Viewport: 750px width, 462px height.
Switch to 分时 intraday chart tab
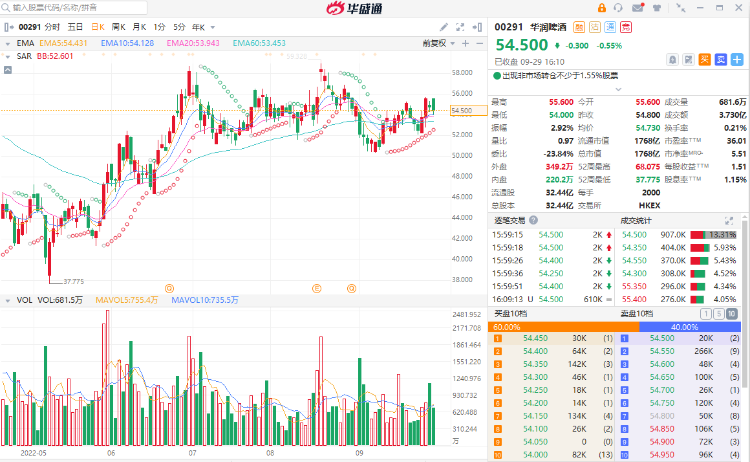52,27
